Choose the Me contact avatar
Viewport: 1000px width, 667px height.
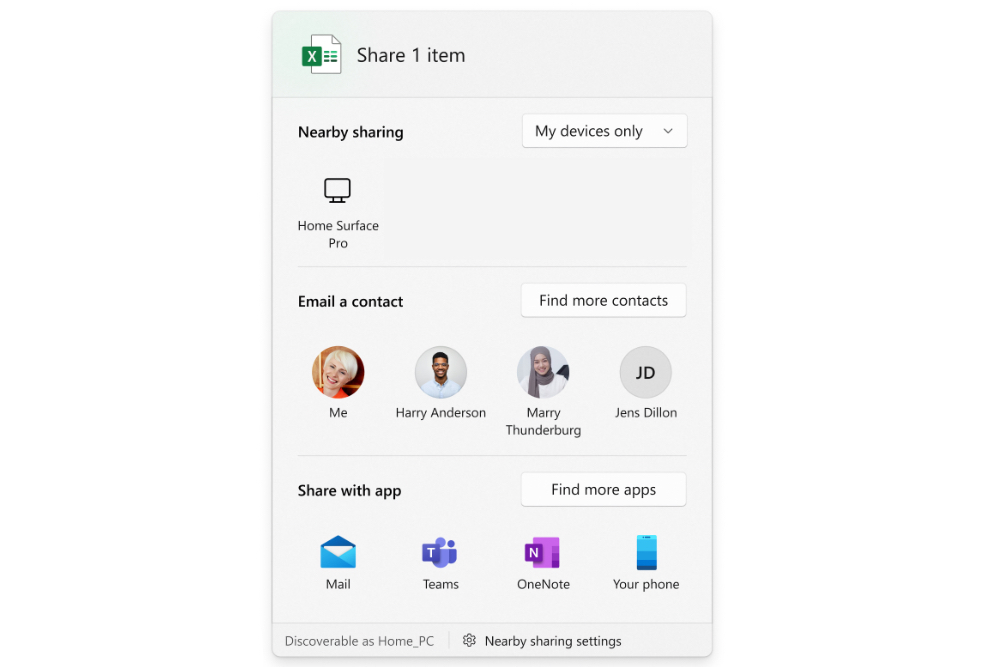tap(338, 372)
